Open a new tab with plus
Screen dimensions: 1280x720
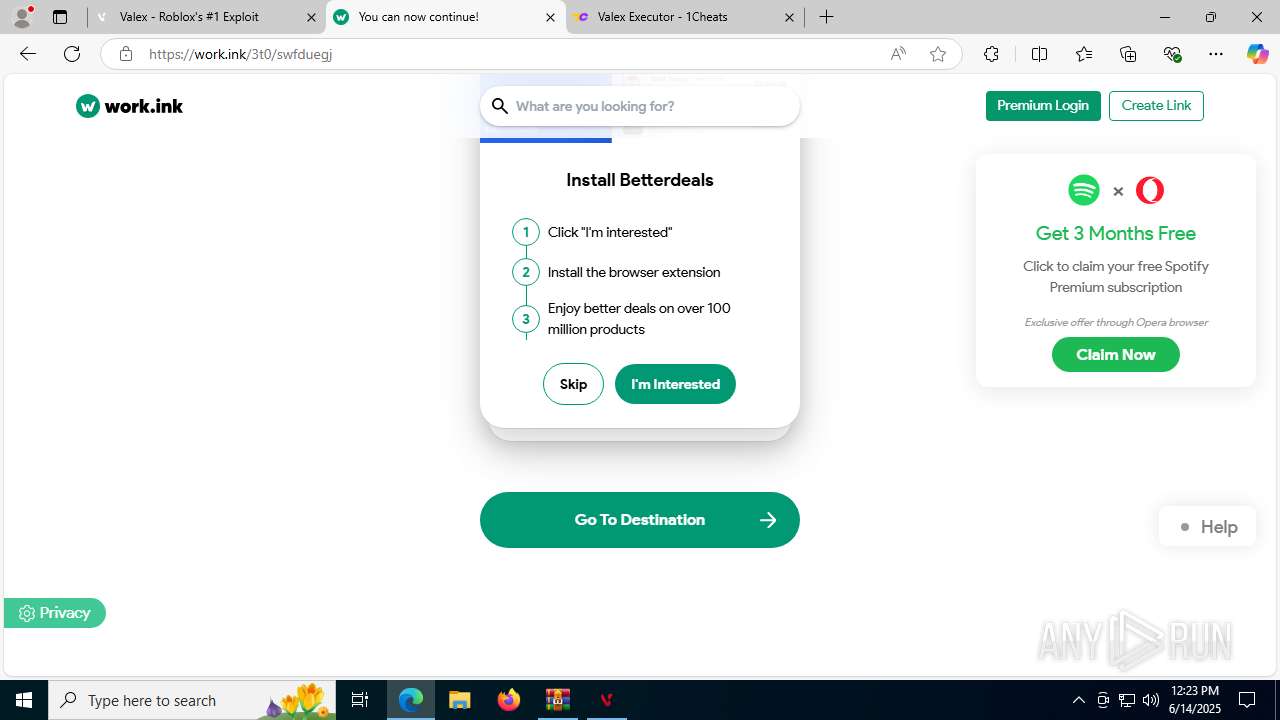pyautogui.click(x=826, y=17)
